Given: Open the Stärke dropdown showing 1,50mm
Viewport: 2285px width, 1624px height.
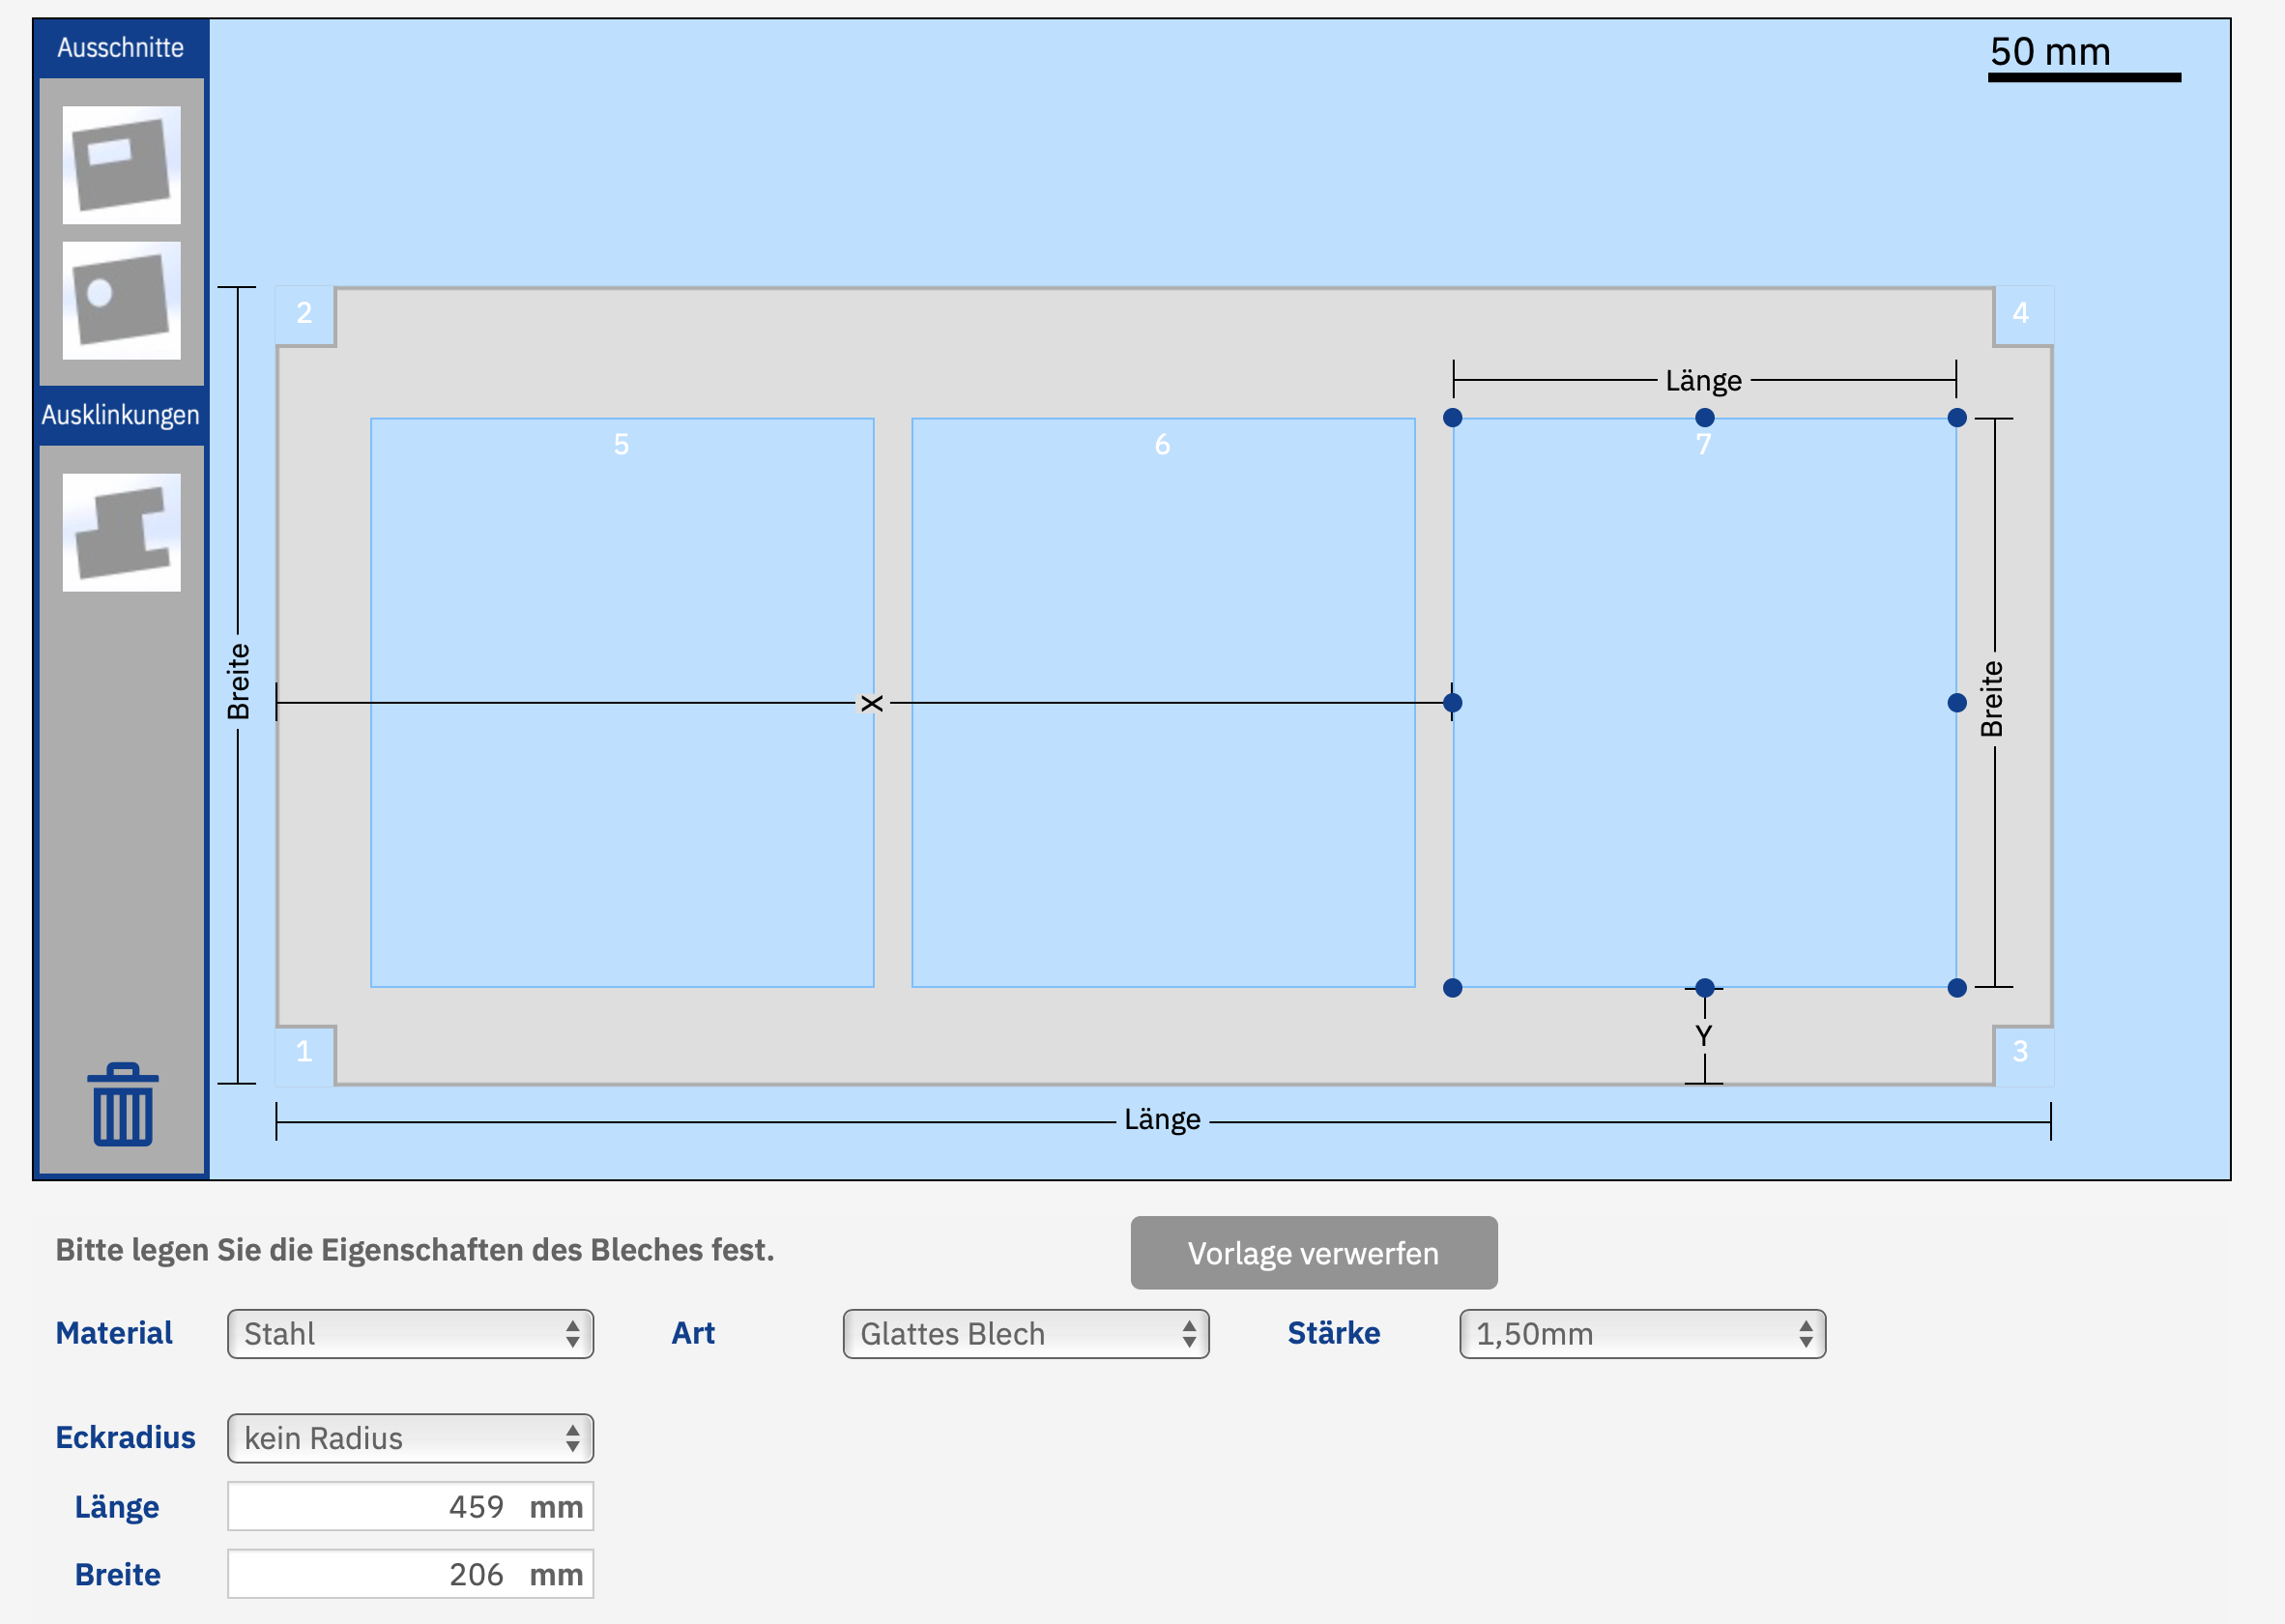Looking at the screenshot, I should 1641,1334.
